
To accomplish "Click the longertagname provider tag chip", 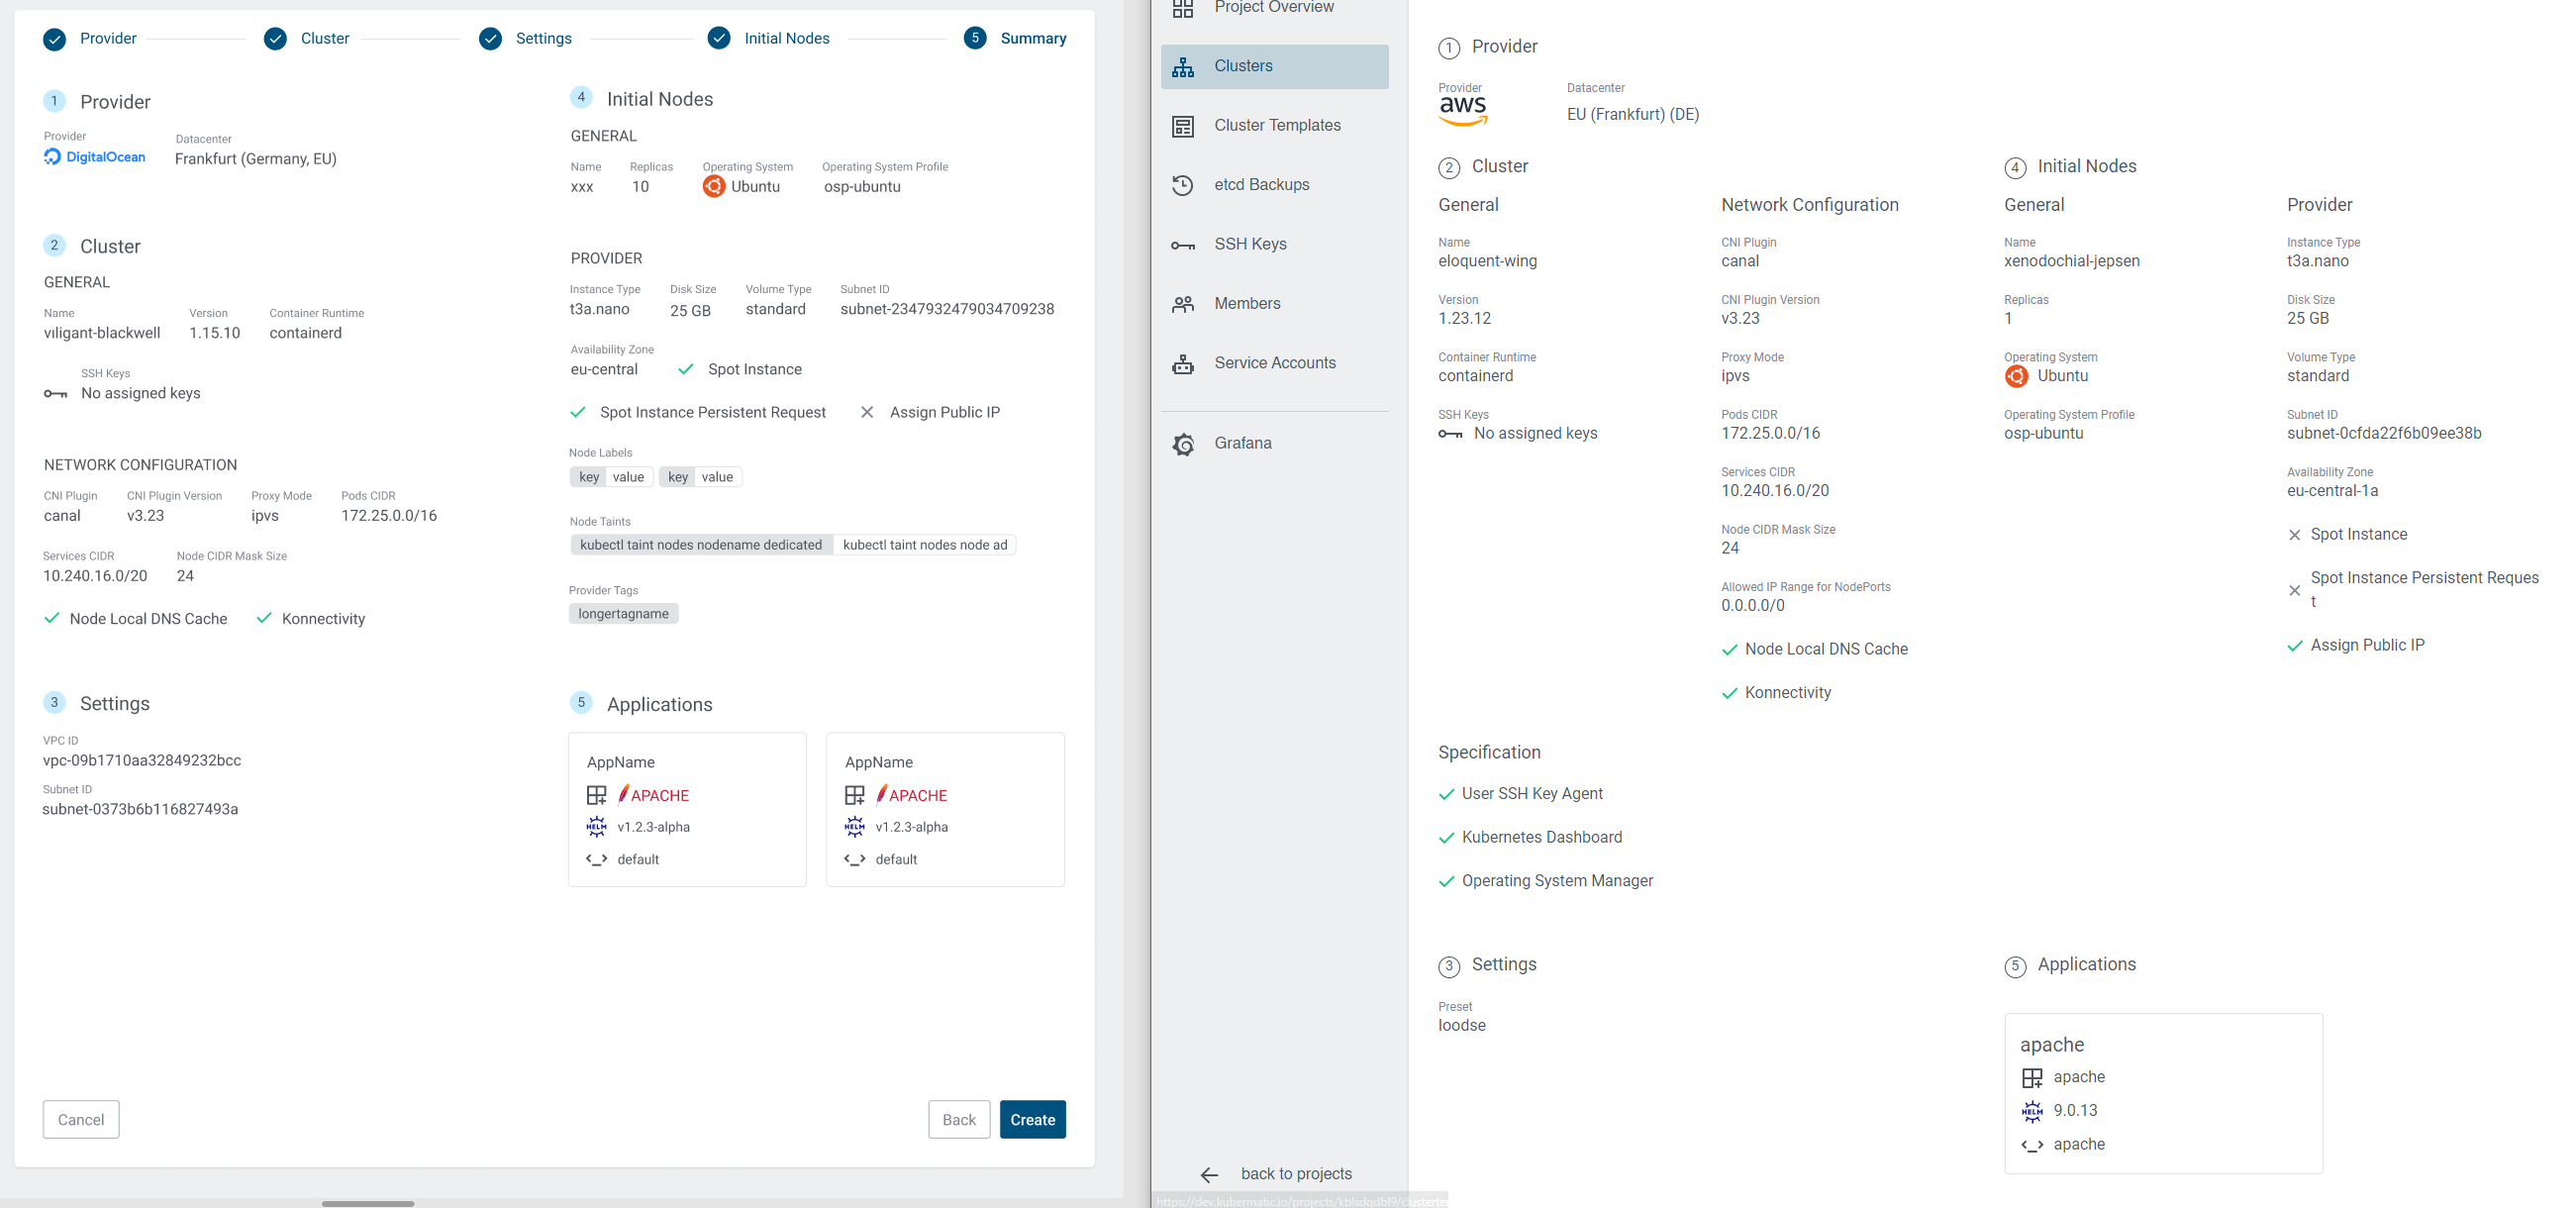I will click(623, 614).
